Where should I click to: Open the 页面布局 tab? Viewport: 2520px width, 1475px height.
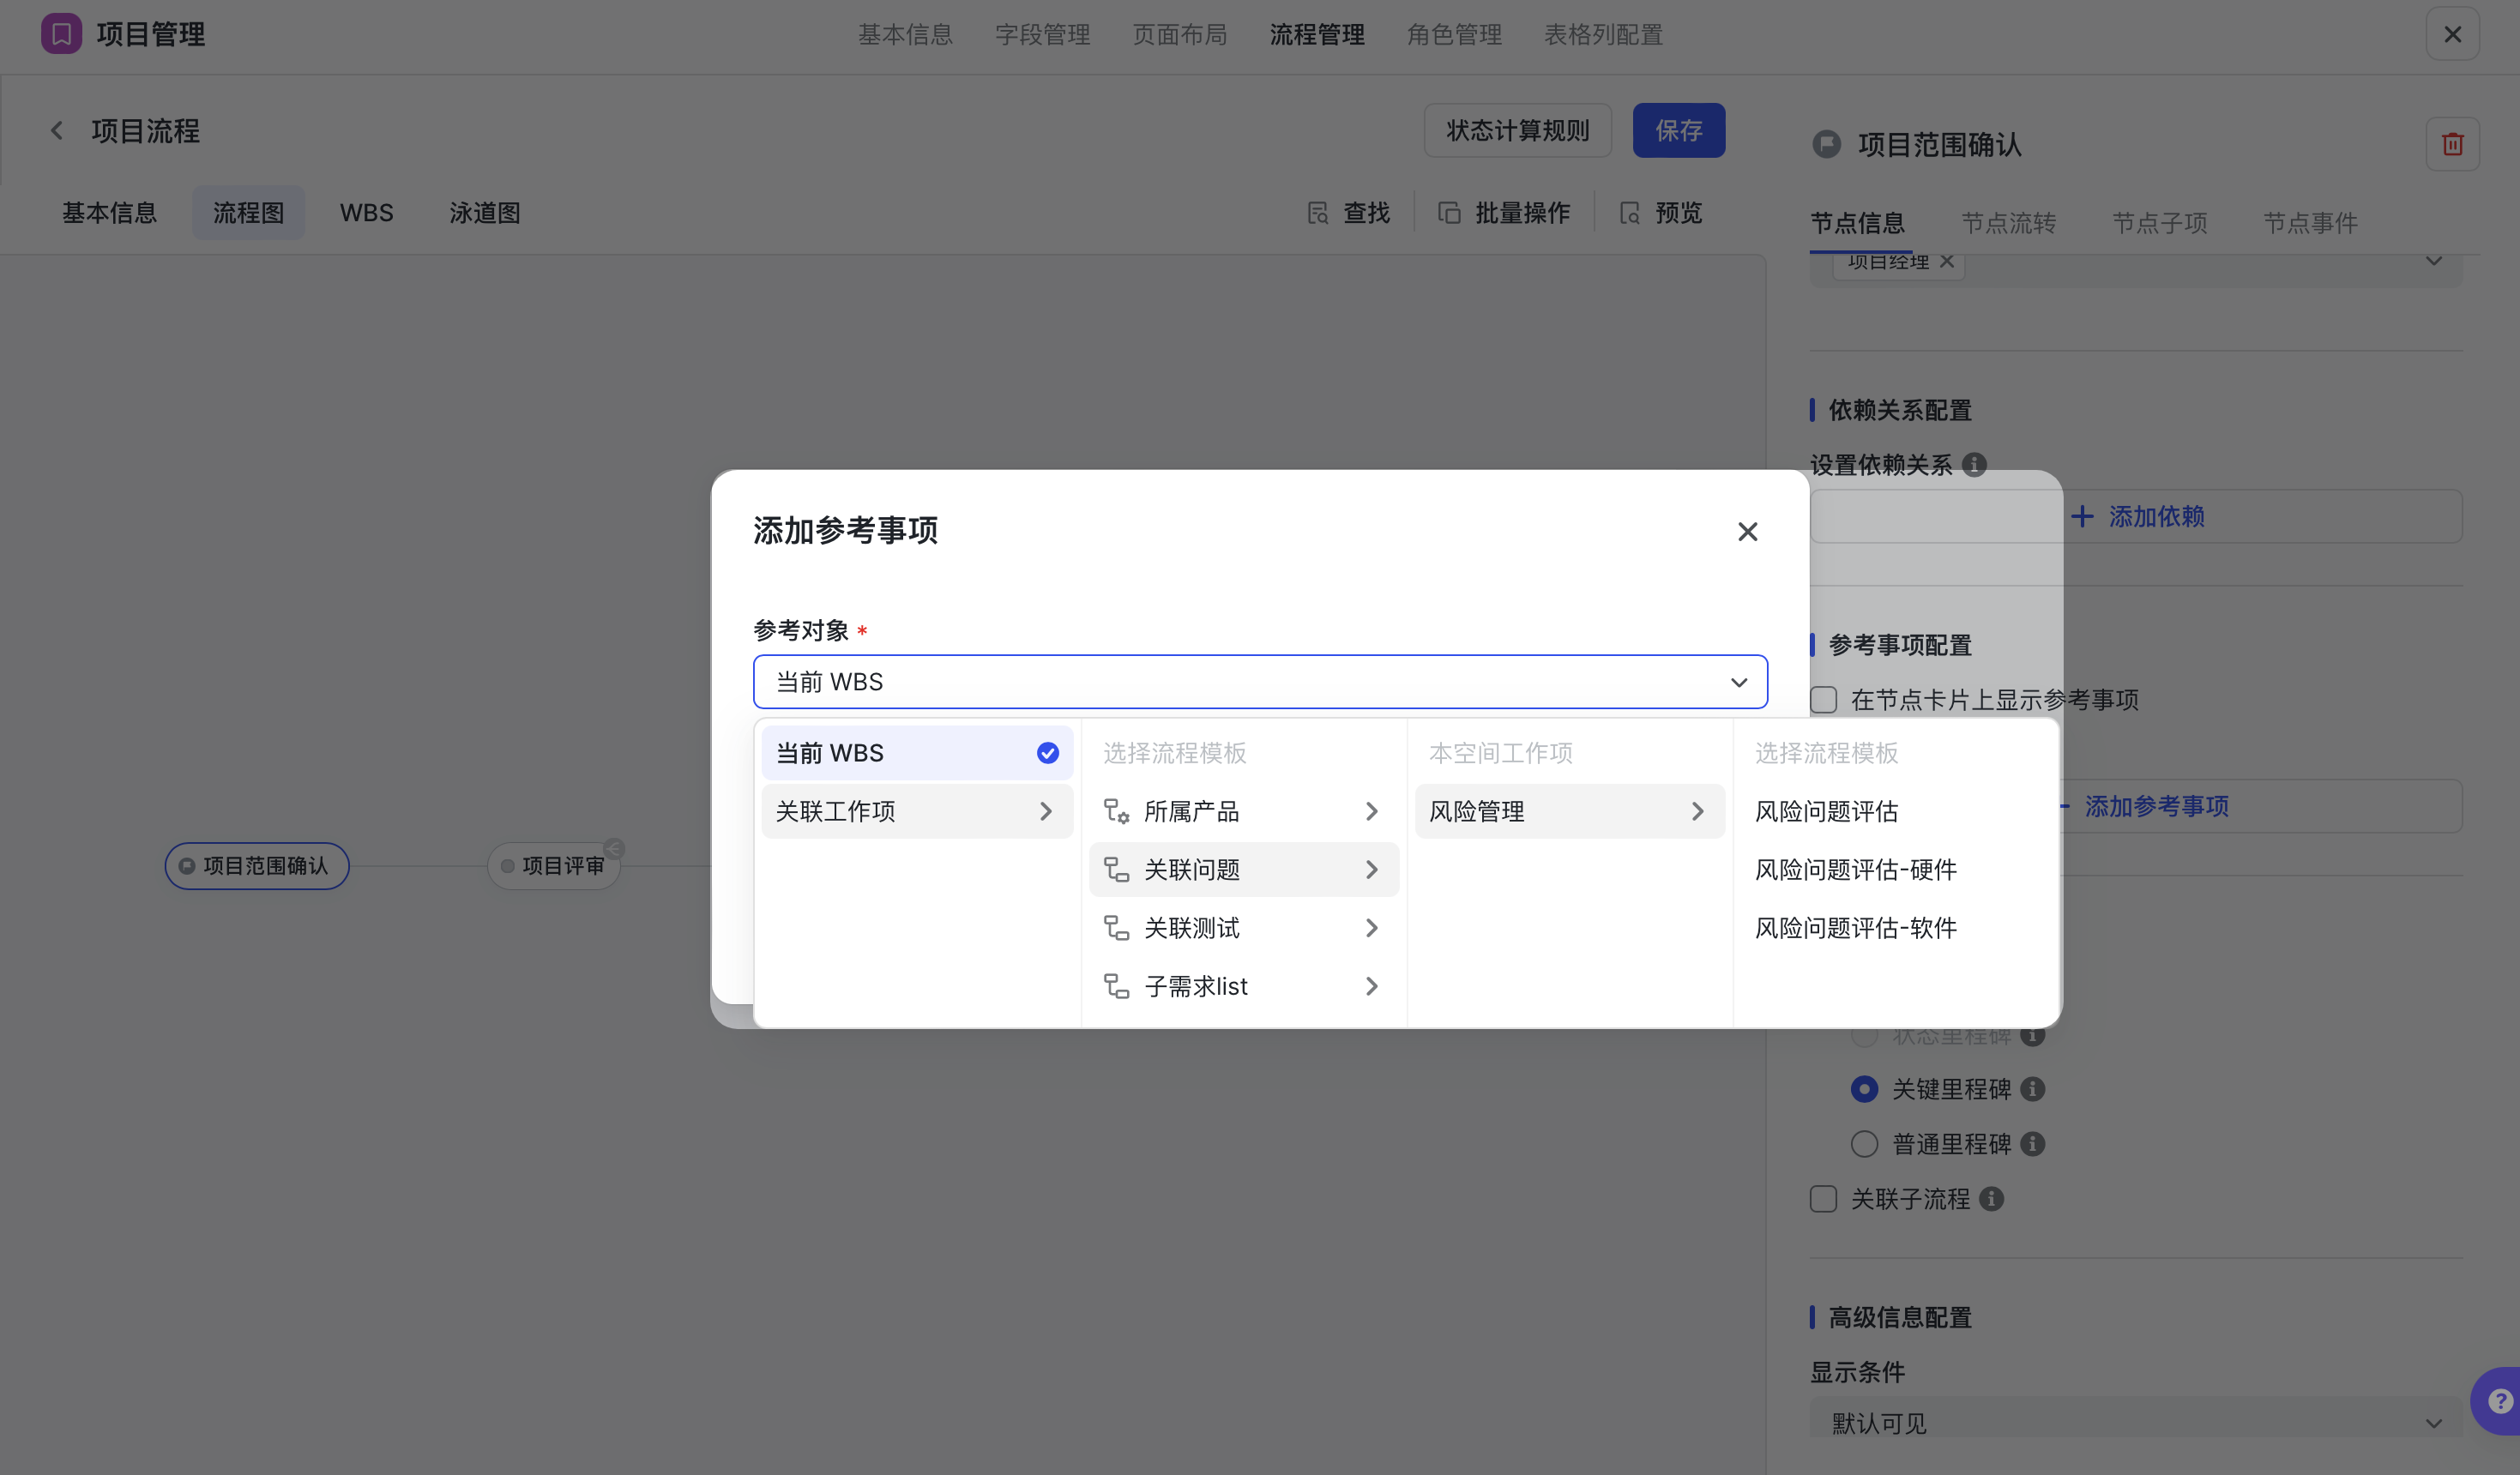pyautogui.click(x=1179, y=34)
